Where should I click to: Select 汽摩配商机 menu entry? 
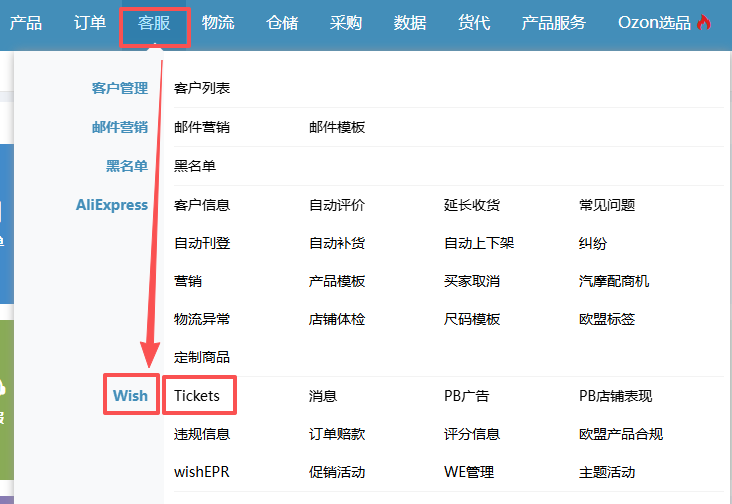point(614,281)
